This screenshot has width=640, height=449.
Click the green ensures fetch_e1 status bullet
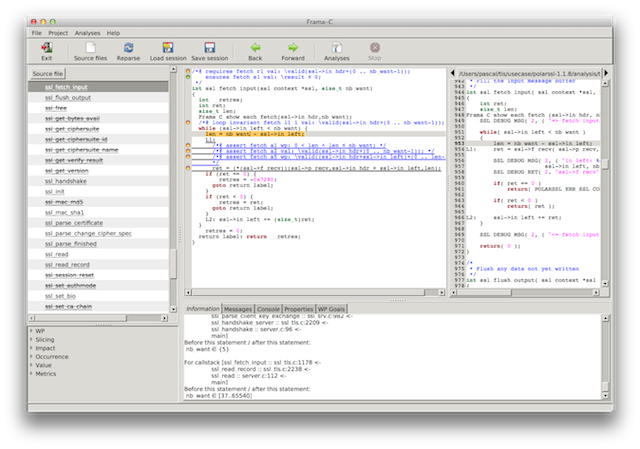click(188, 77)
